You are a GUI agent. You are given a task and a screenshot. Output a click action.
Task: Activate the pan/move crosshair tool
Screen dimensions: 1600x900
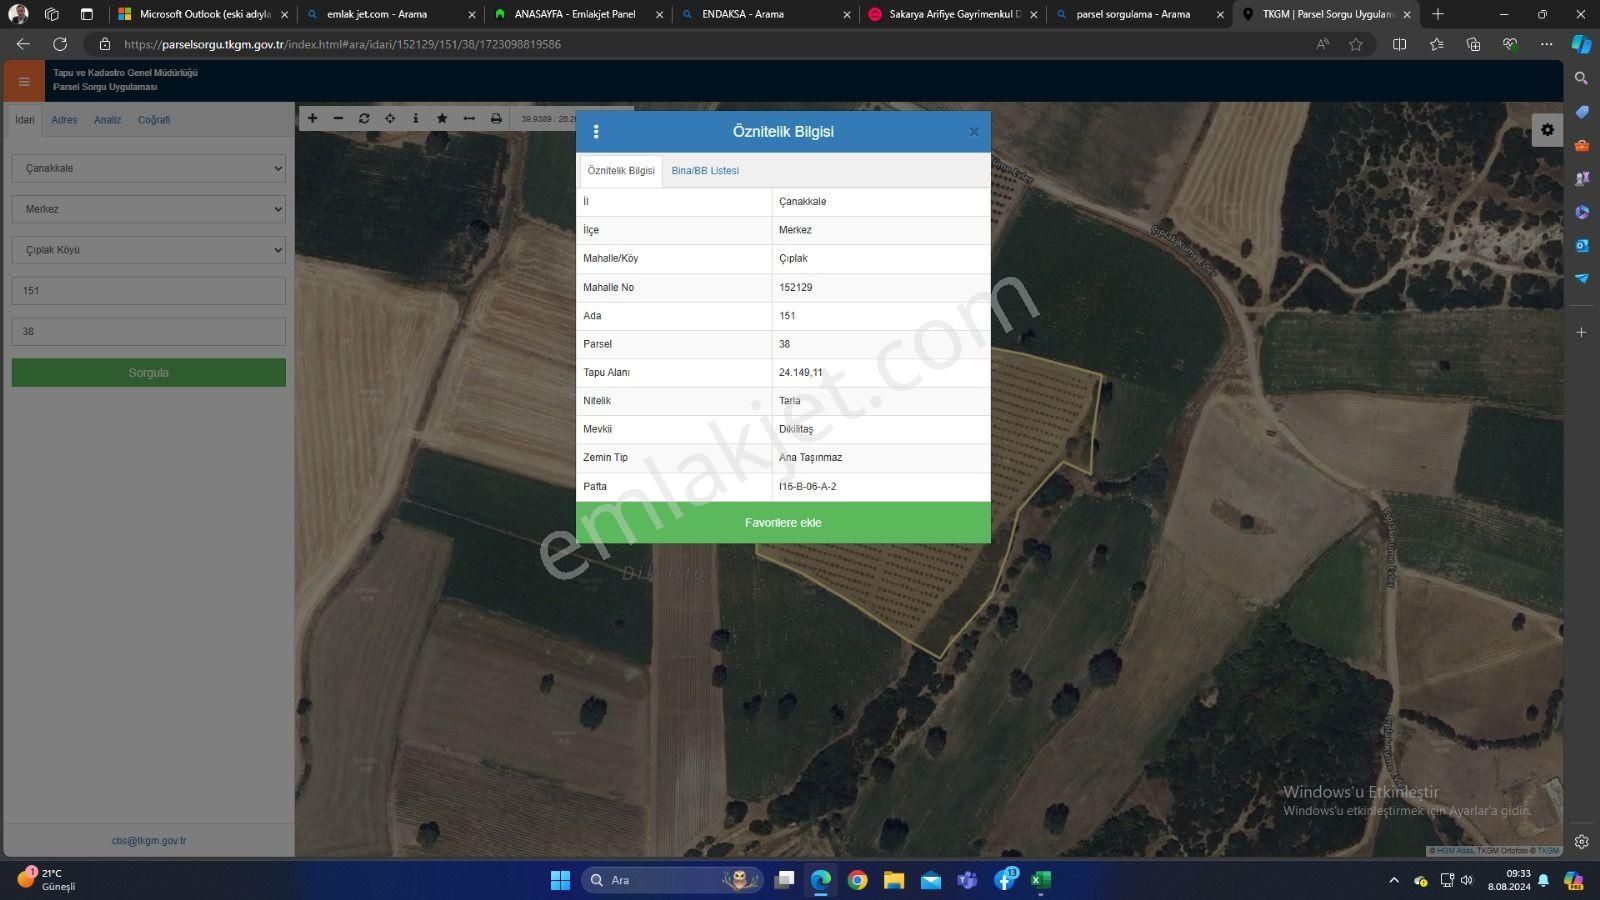(x=390, y=118)
